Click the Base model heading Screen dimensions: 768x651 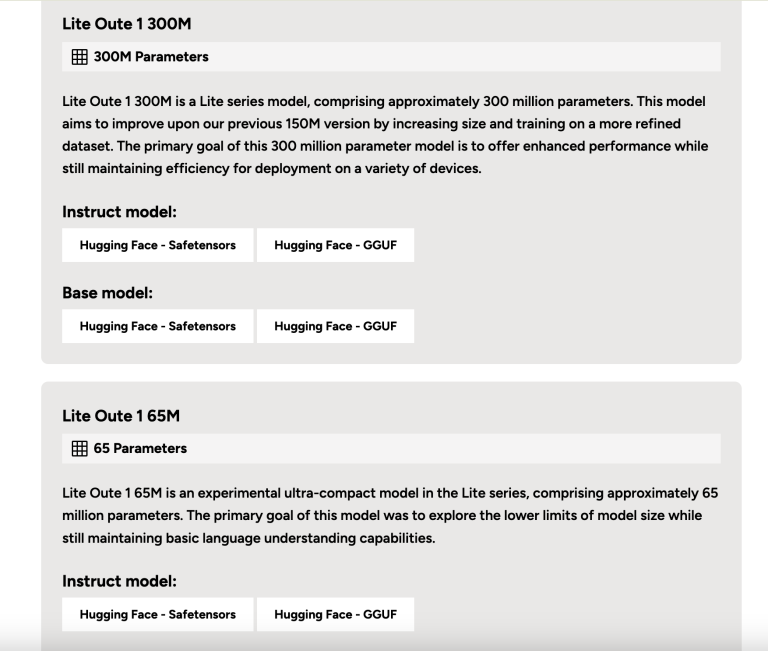click(x=107, y=292)
